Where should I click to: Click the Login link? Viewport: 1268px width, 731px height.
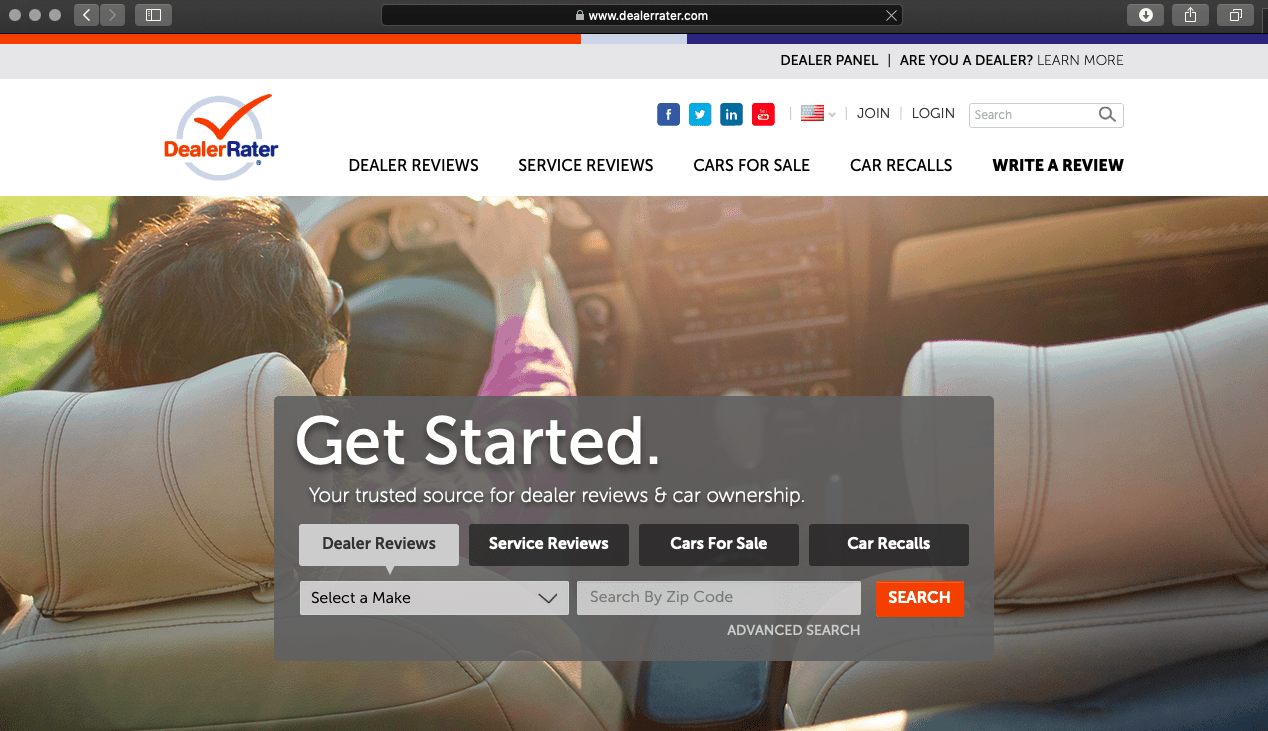click(933, 114)
